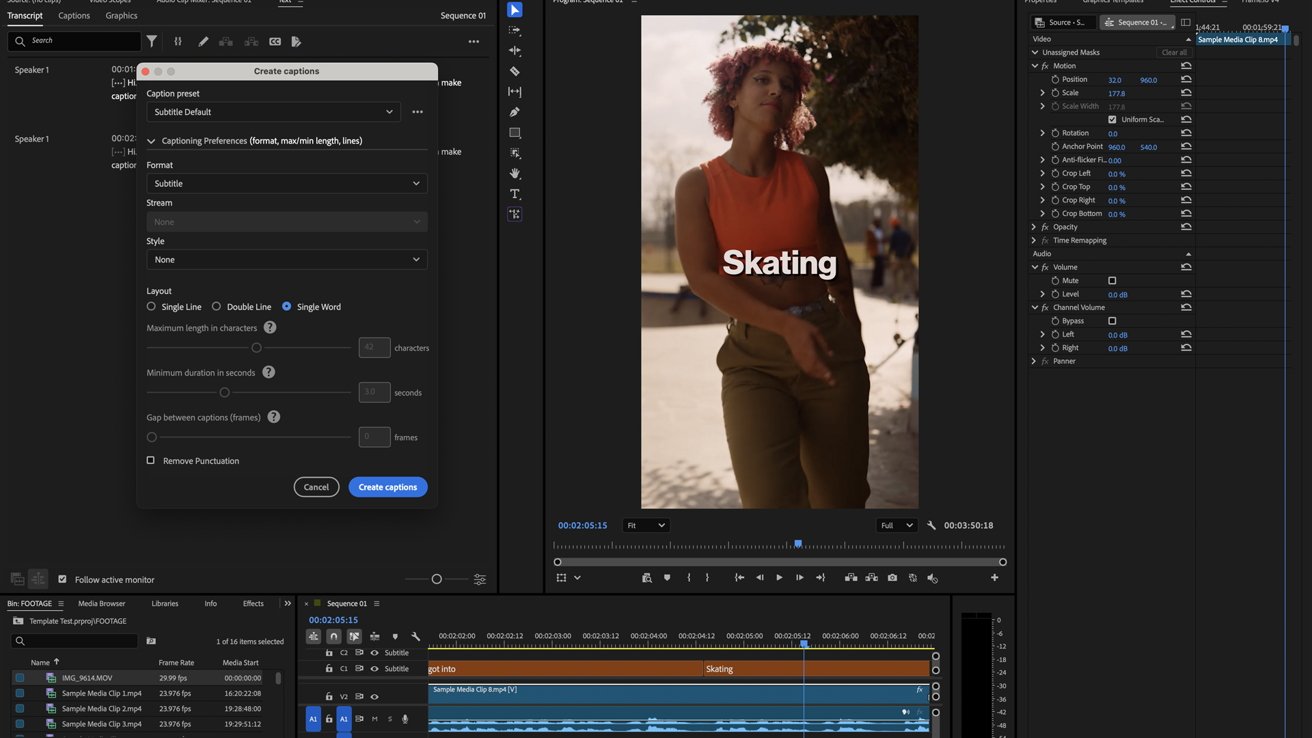The image size is (1312, 738).
Task: Open the Effects tab
Action: click(253, 604)
